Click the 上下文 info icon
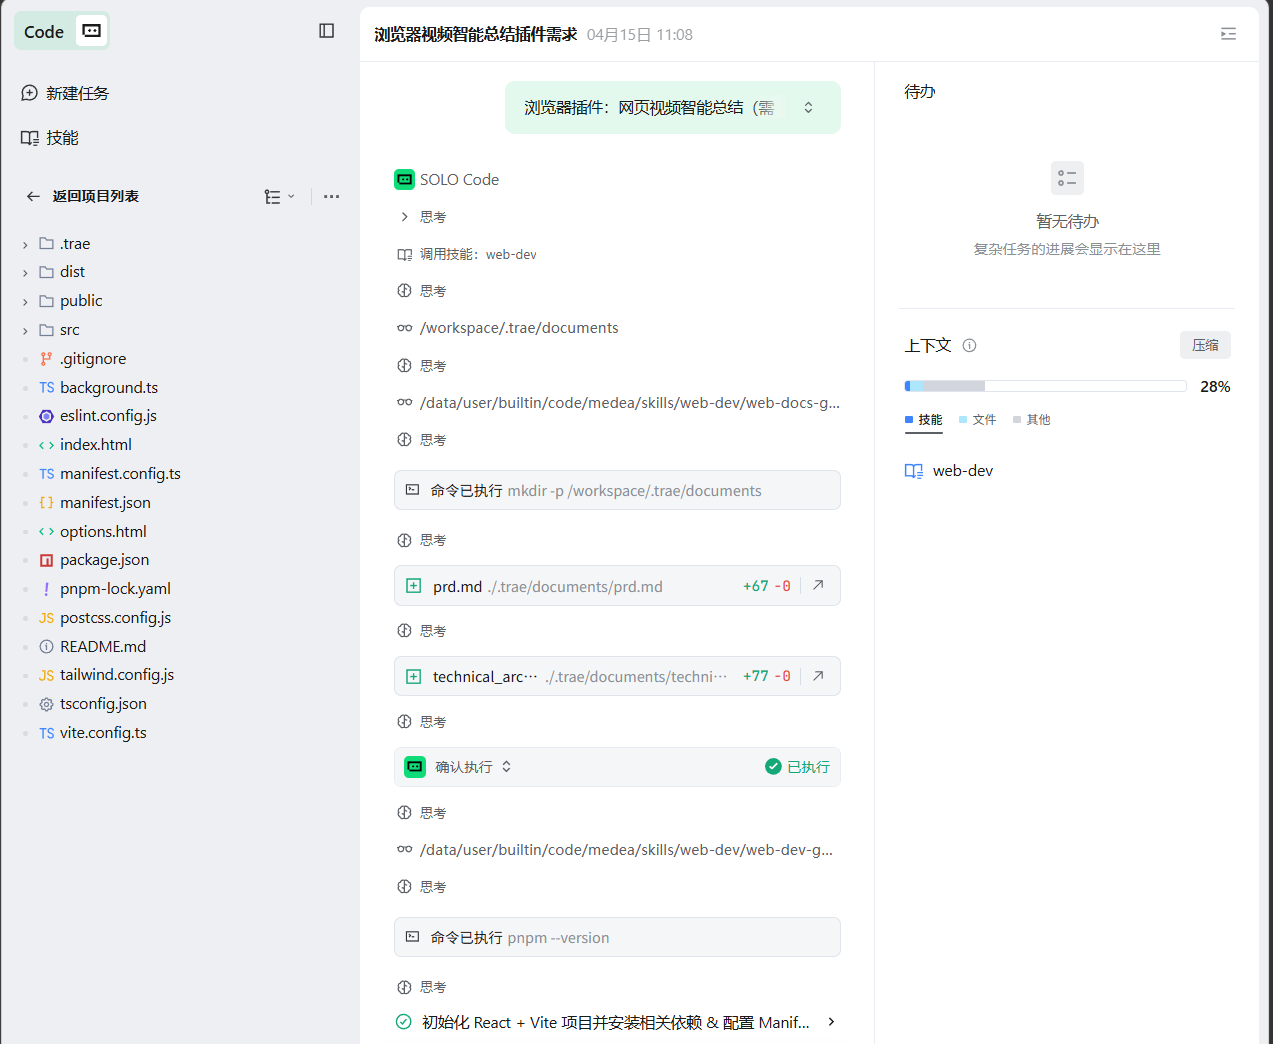The width and height of the screenshot is (1273, 1044). (x=969, y=346)
